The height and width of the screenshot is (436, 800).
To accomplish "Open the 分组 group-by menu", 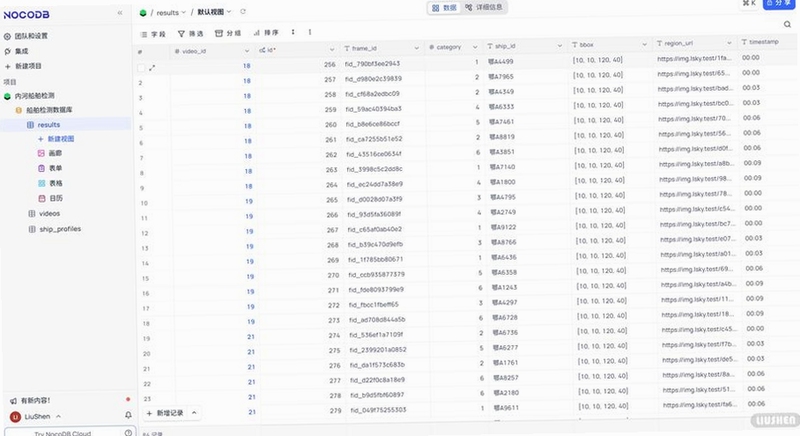I will [228, 33].
